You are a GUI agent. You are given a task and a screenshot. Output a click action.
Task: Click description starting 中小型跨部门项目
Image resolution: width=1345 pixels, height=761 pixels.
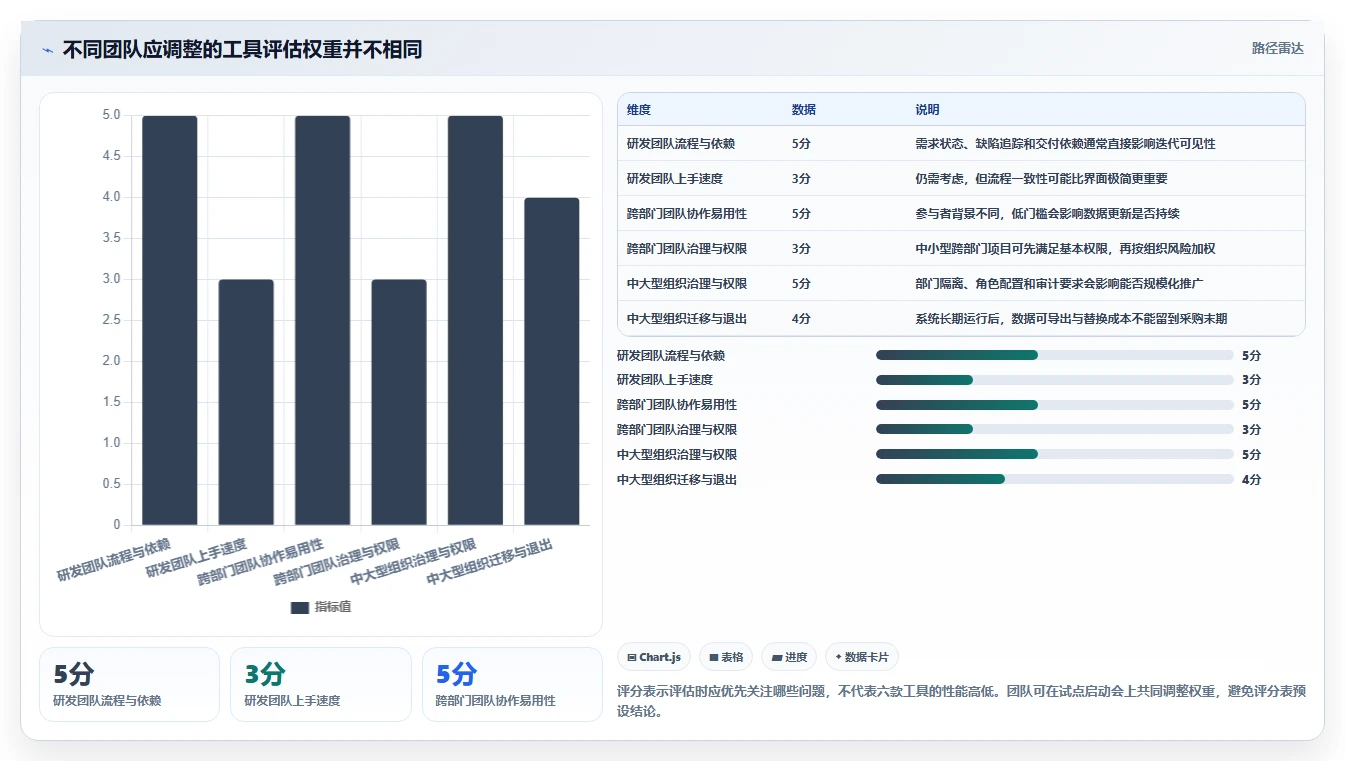1065,249
